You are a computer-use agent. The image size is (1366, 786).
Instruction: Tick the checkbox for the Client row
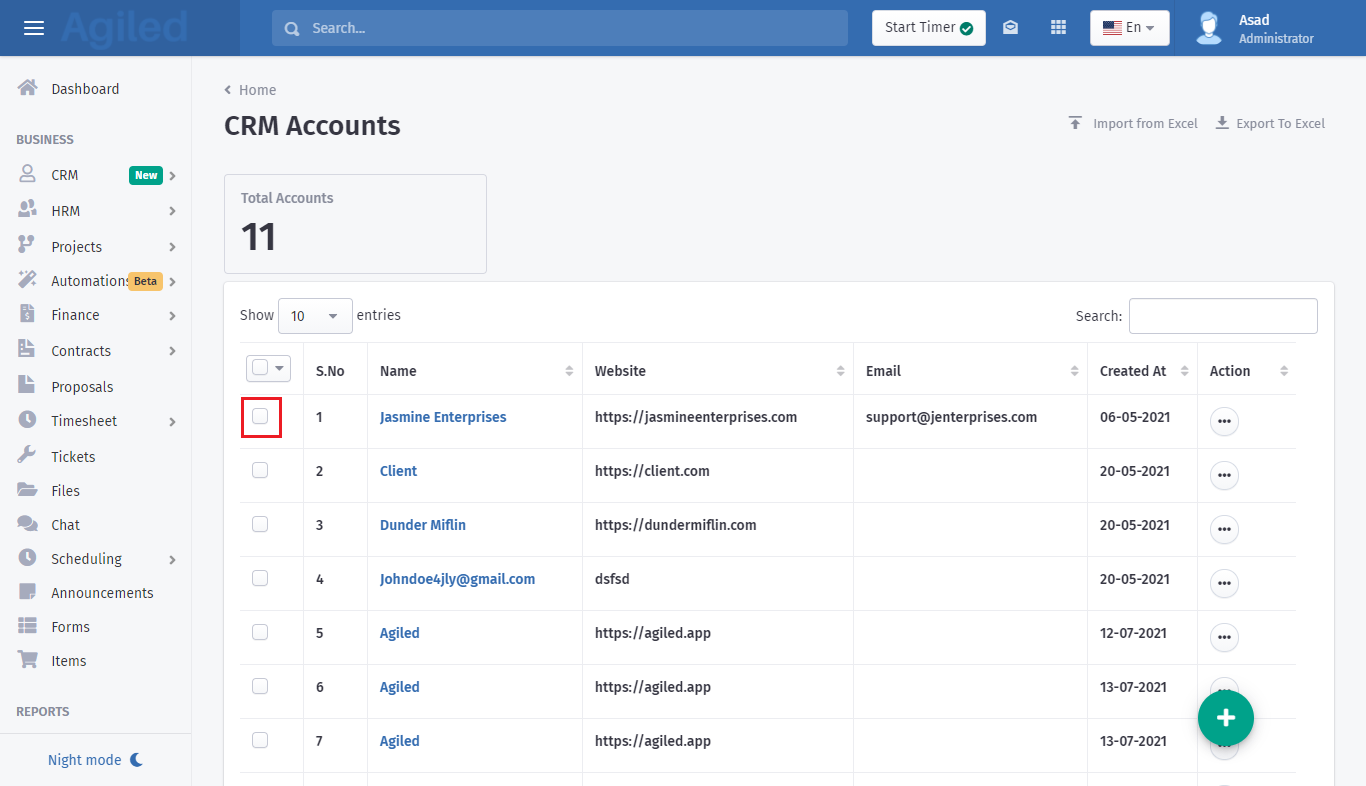point(260,470)
